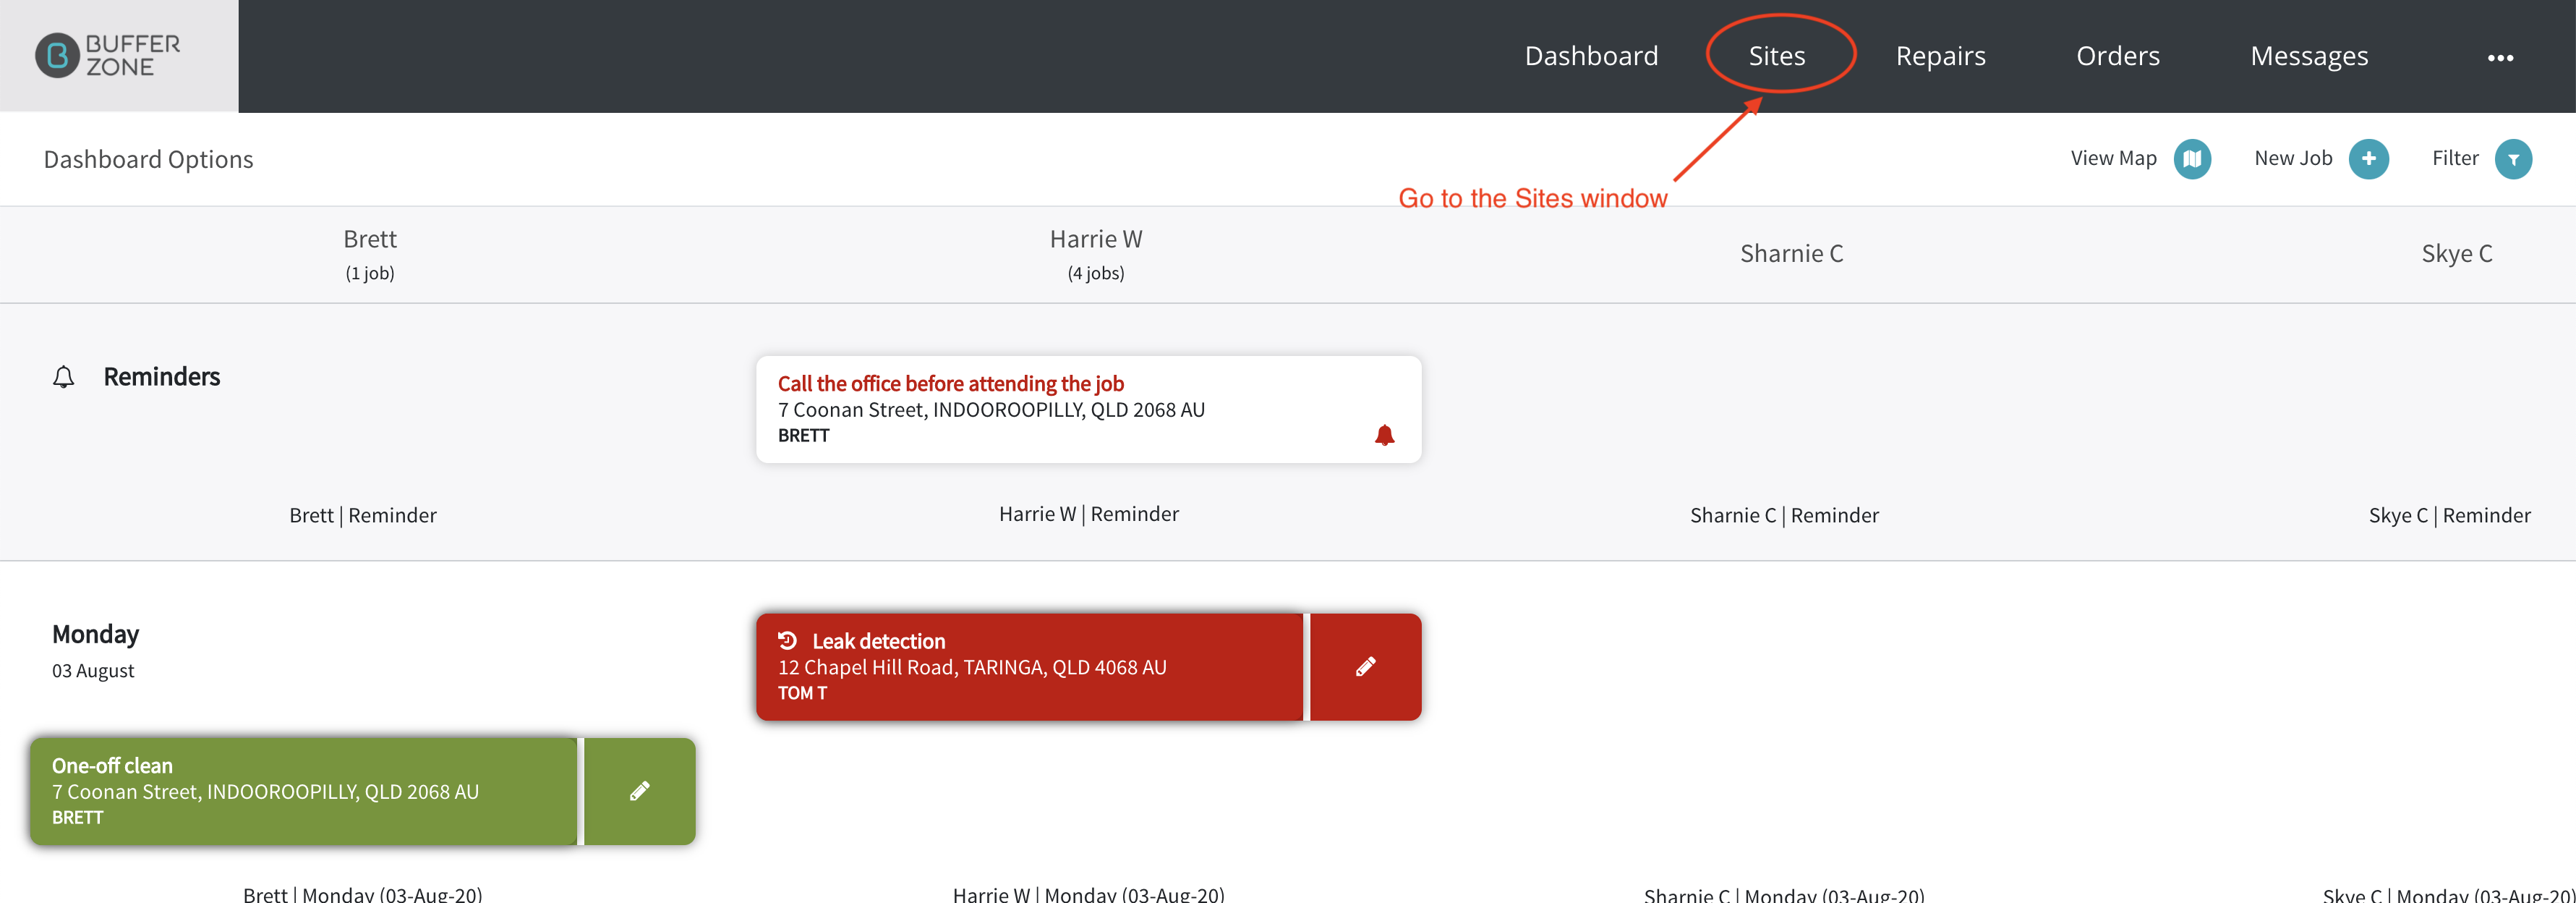Click the Reminders section heading

coord(161,376)
